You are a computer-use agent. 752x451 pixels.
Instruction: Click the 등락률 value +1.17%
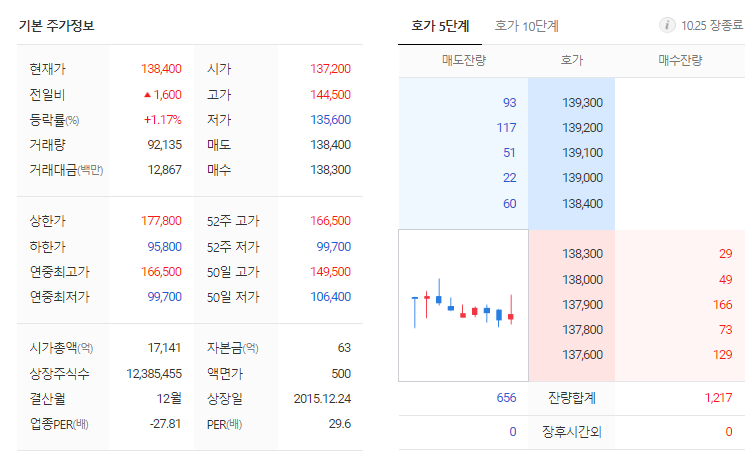(163, 120)
